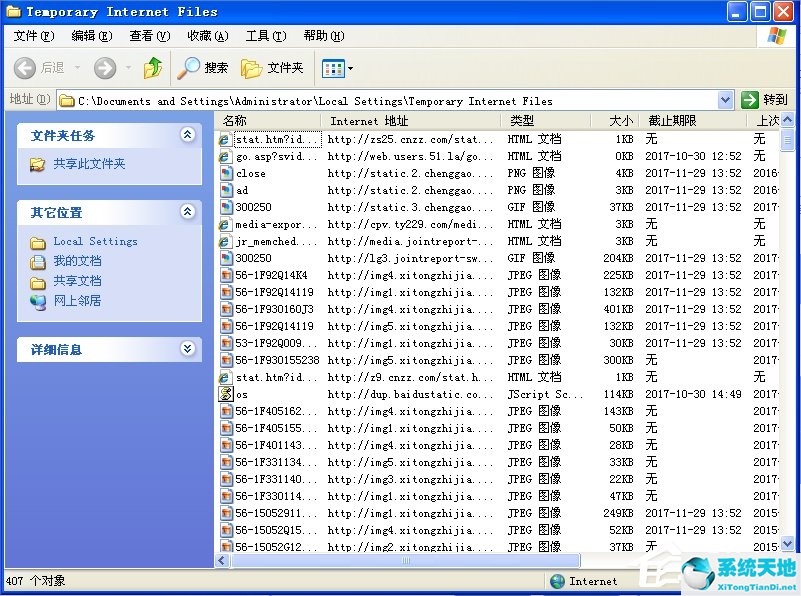Click the 后退 (Back) navigation button
This screenshot has width=801, height=596.
point(32,68)
